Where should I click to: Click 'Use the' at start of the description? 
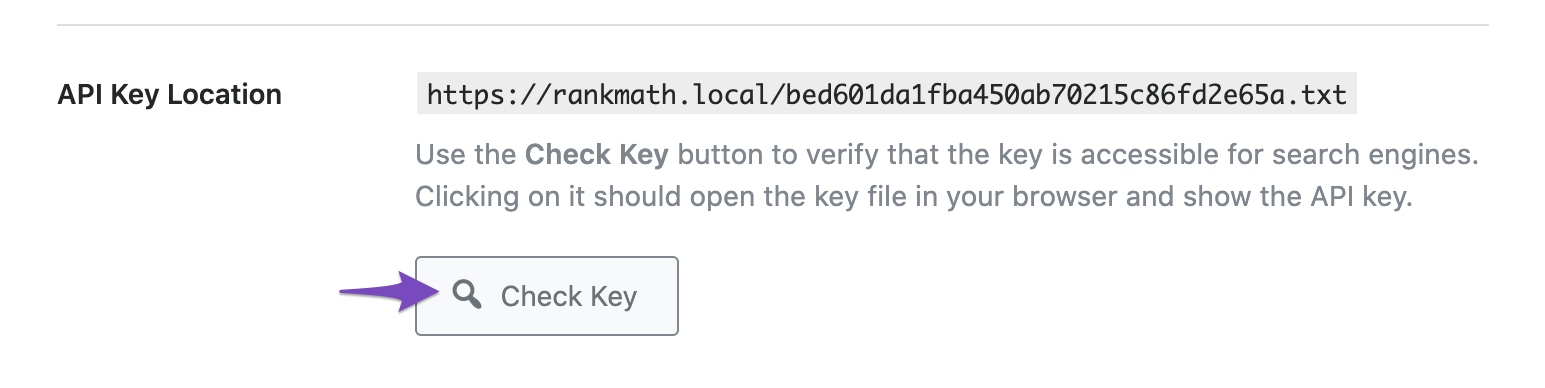point(467,156)
